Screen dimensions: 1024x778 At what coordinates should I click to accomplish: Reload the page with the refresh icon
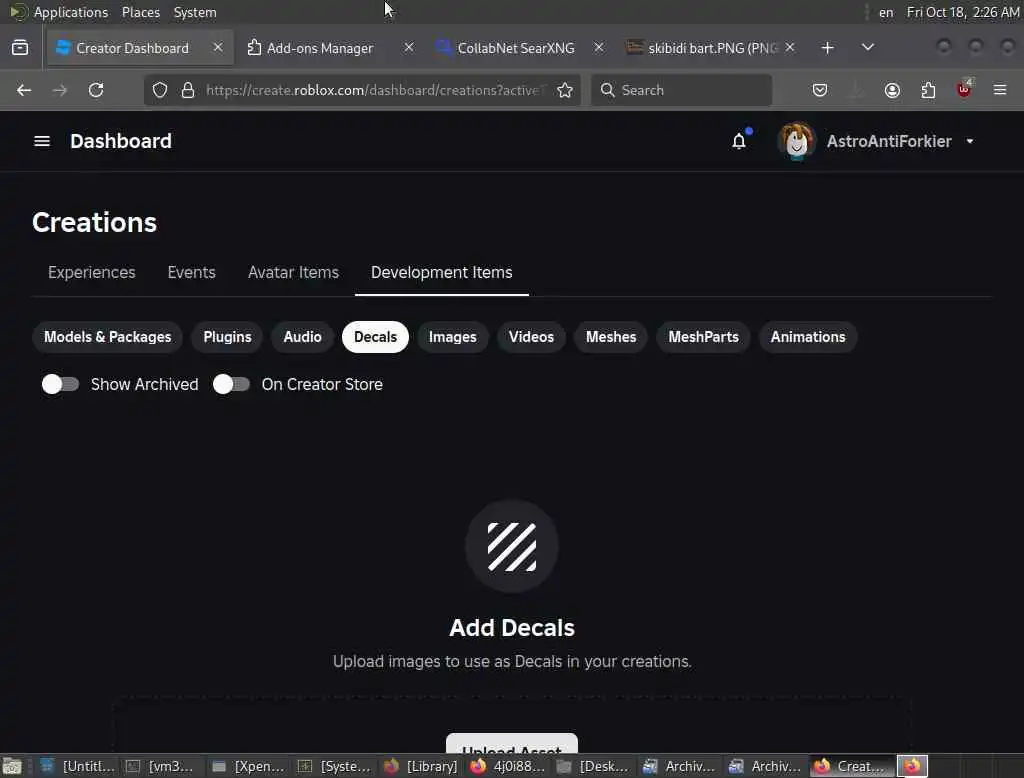[96, 90]
